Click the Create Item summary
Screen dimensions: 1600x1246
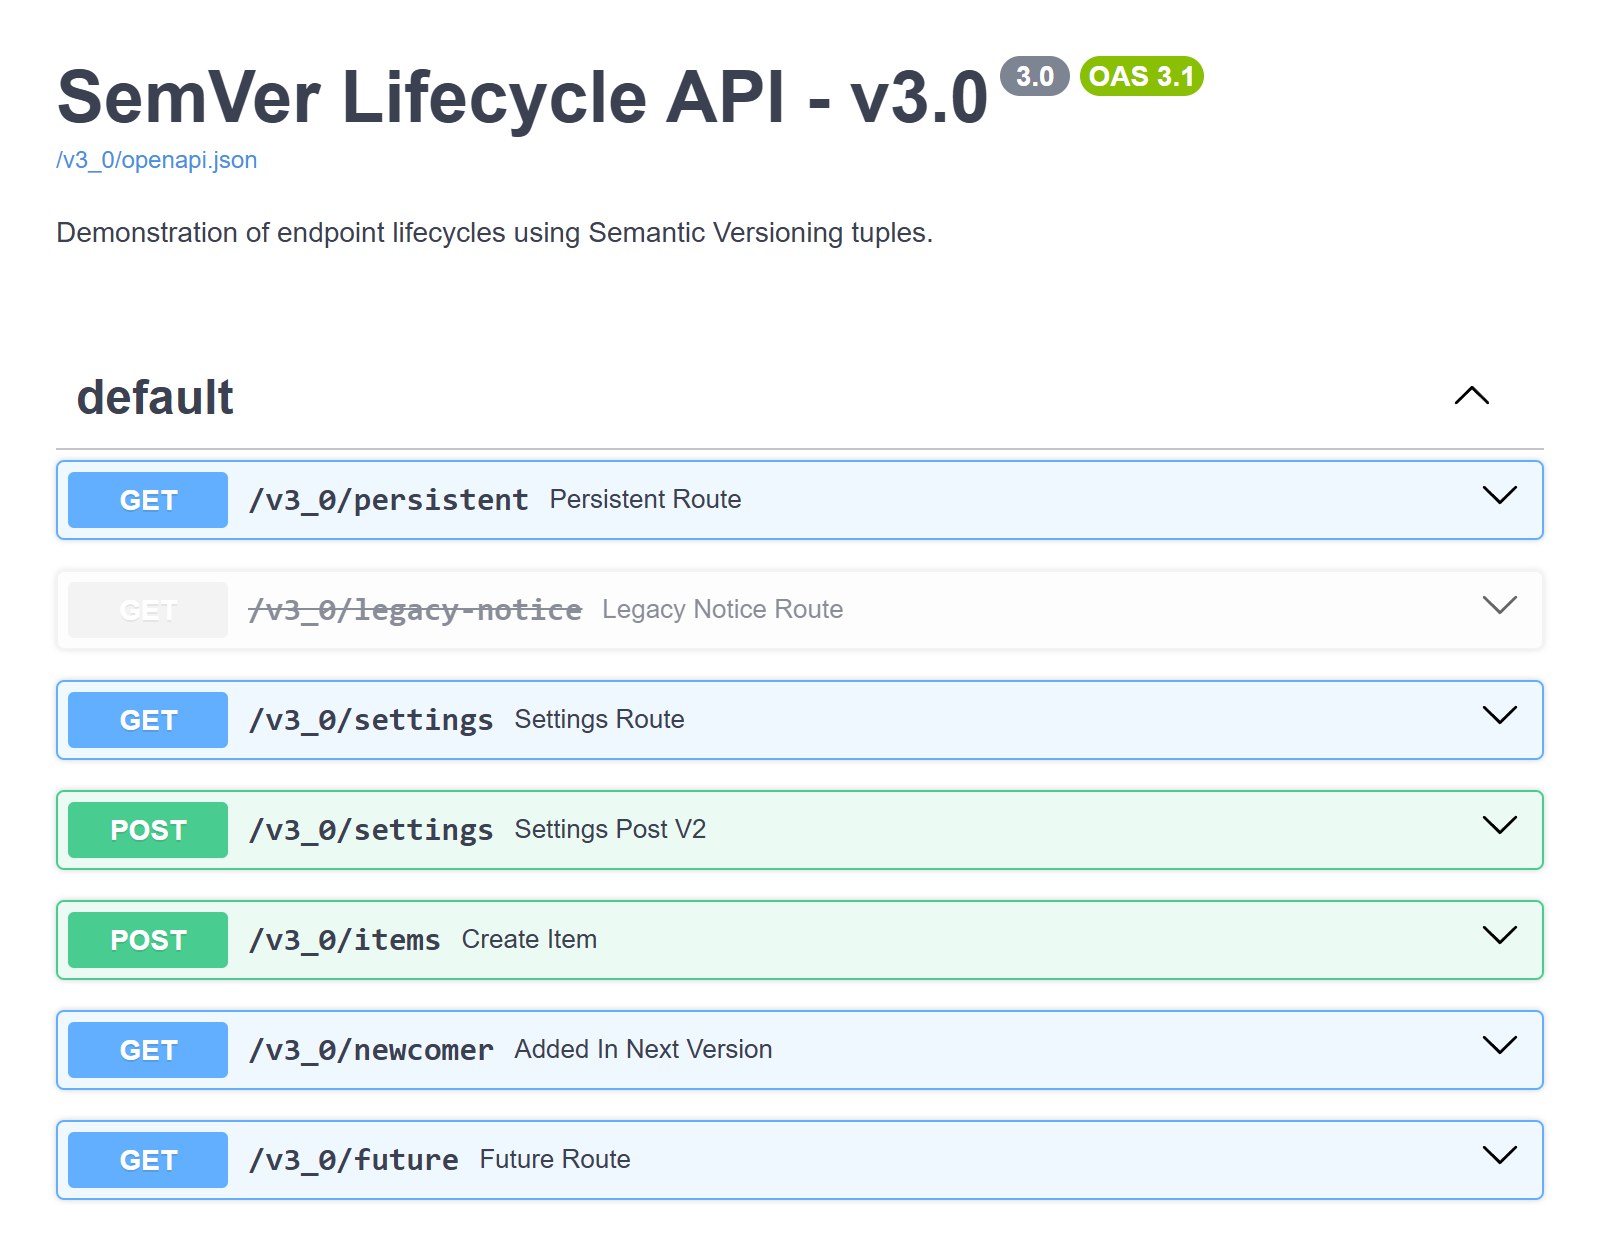529,939
